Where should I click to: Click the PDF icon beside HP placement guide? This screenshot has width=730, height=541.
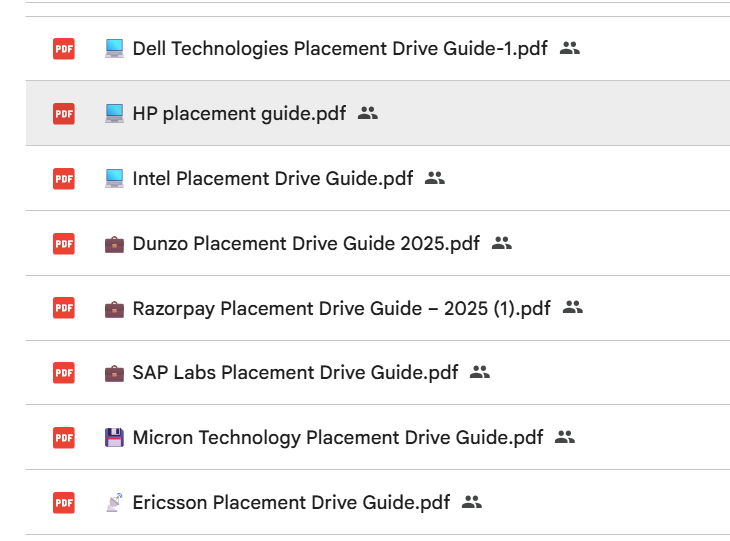click(64, 113)
